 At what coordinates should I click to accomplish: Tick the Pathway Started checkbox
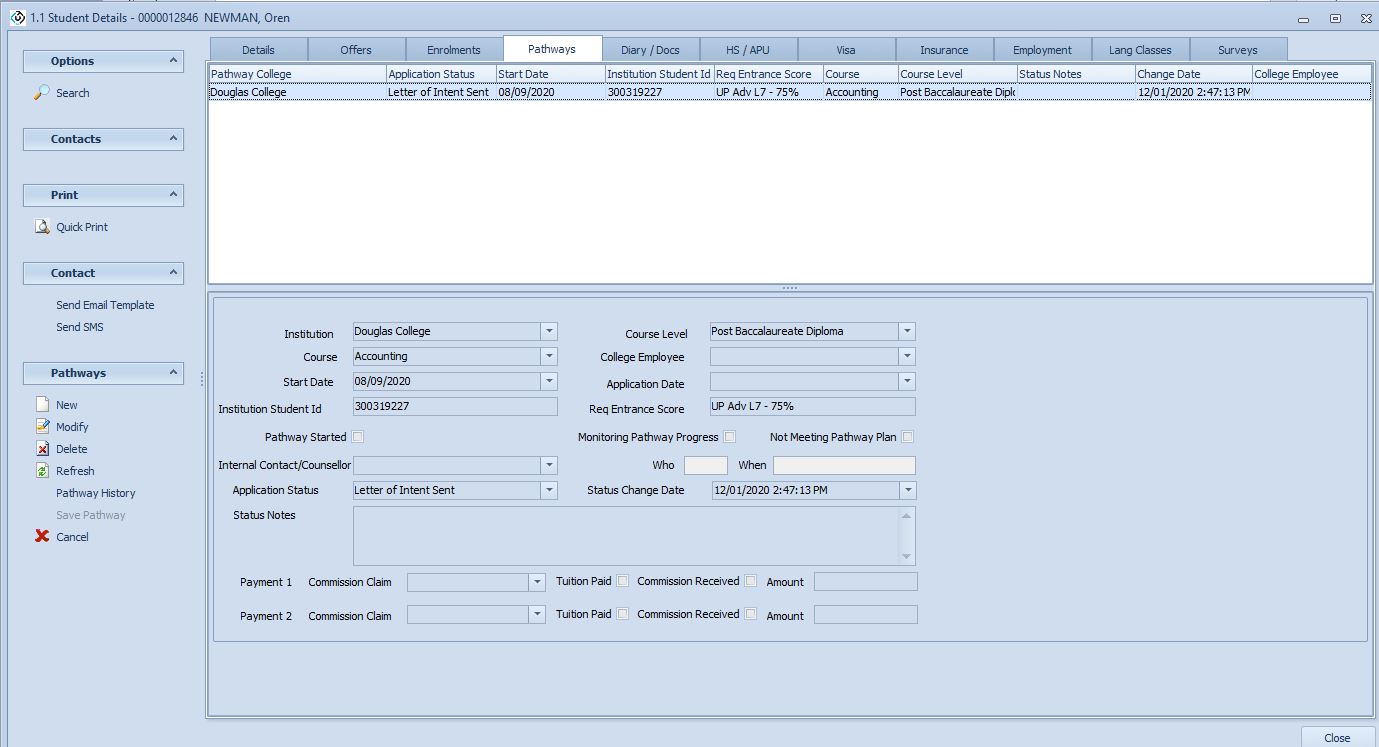pos(358,437)
